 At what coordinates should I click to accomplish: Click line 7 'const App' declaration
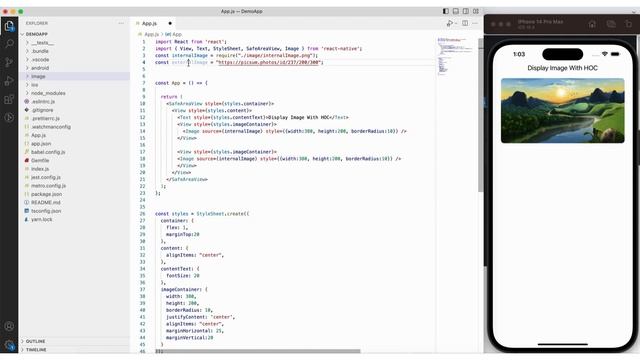point(181,83)
